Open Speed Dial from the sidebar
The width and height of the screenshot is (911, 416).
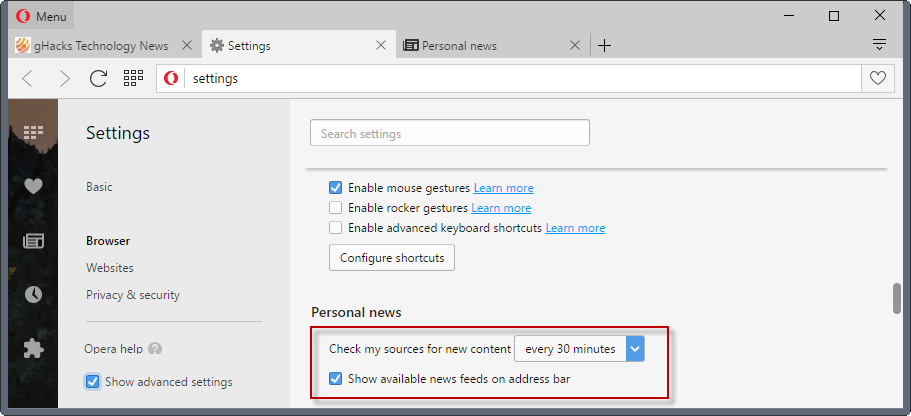pyautogui.click(x=33, y=132)
